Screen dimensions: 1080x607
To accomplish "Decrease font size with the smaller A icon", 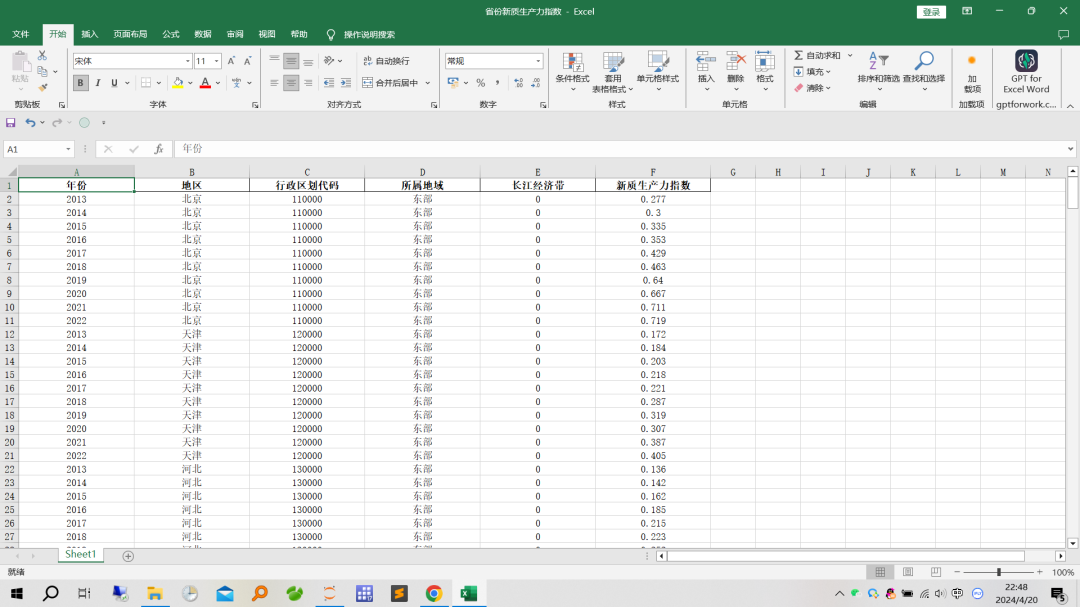I will click(x=247, y=61).
